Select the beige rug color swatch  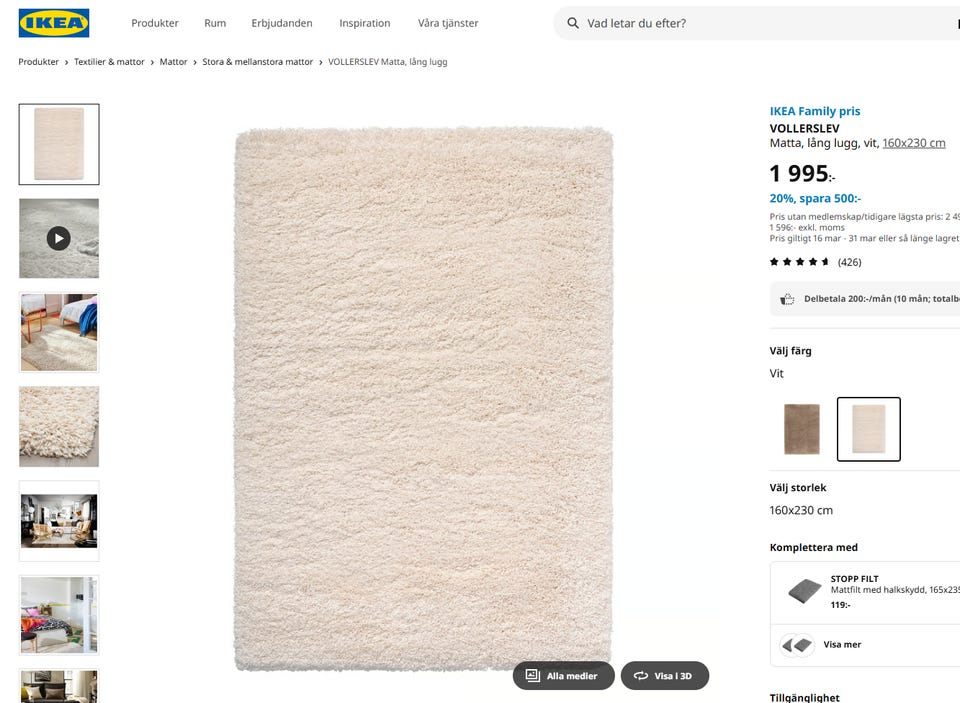pyautogui.click(x=801, y=429)
